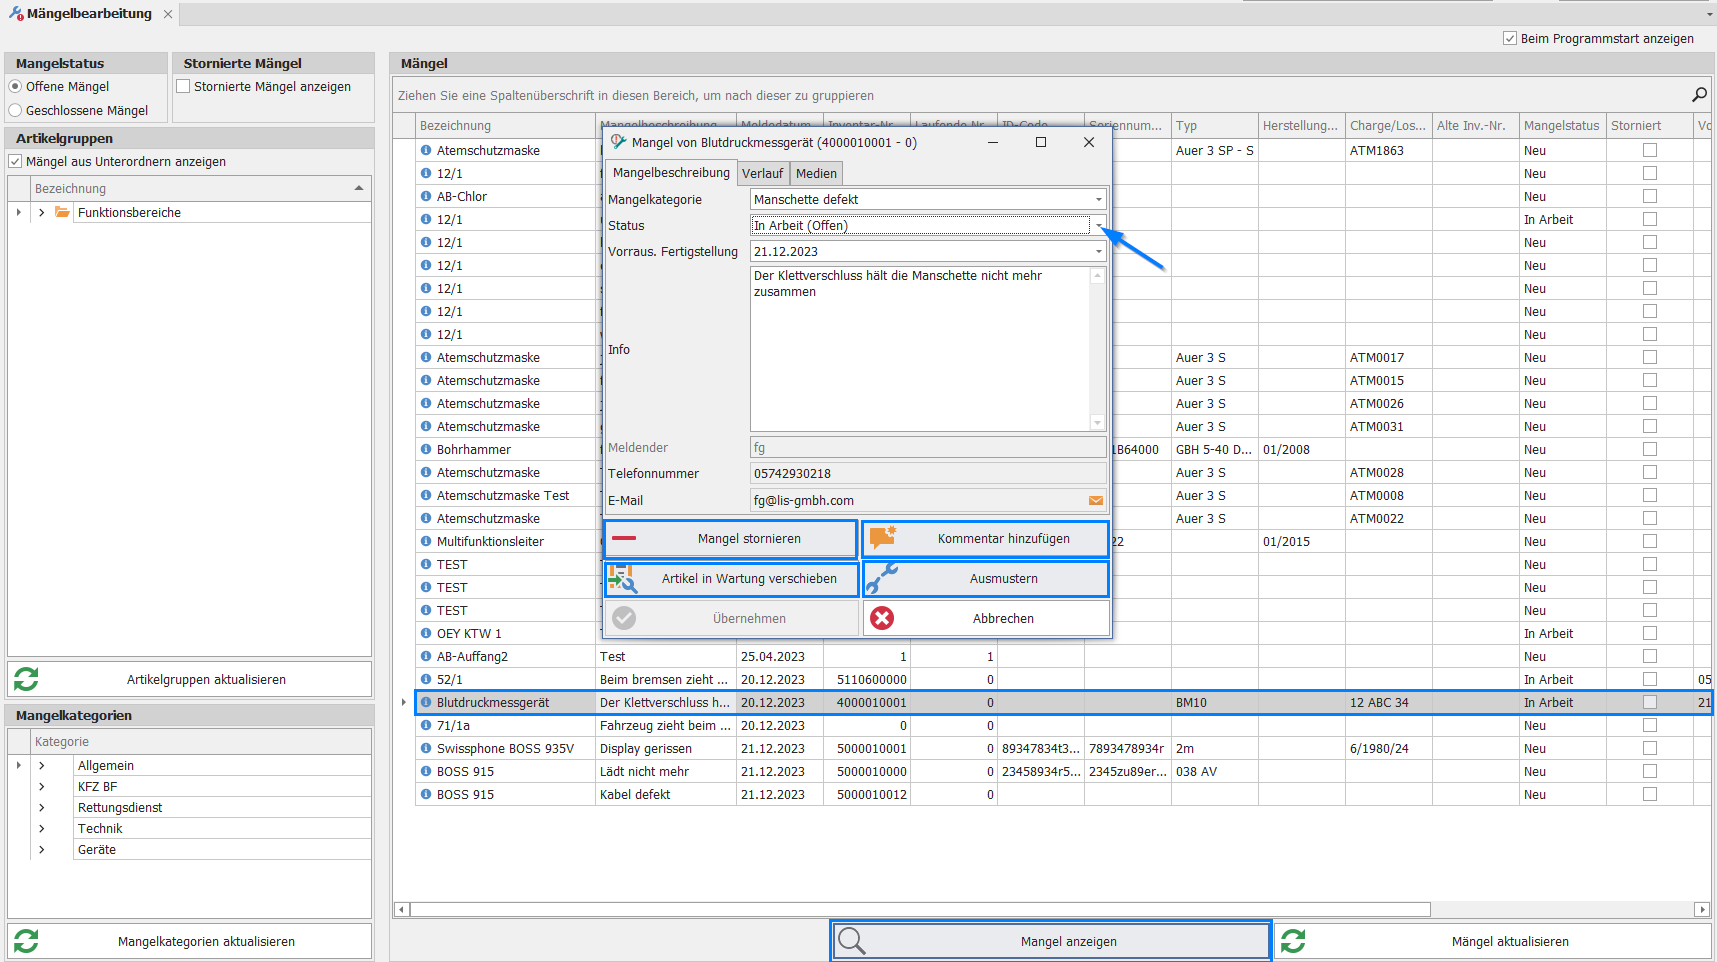Screen dimensions: 1717x962
Task: Click the email envelope icon in E-Mail field
Action: pyautogui.click(x=1096, y=501)
